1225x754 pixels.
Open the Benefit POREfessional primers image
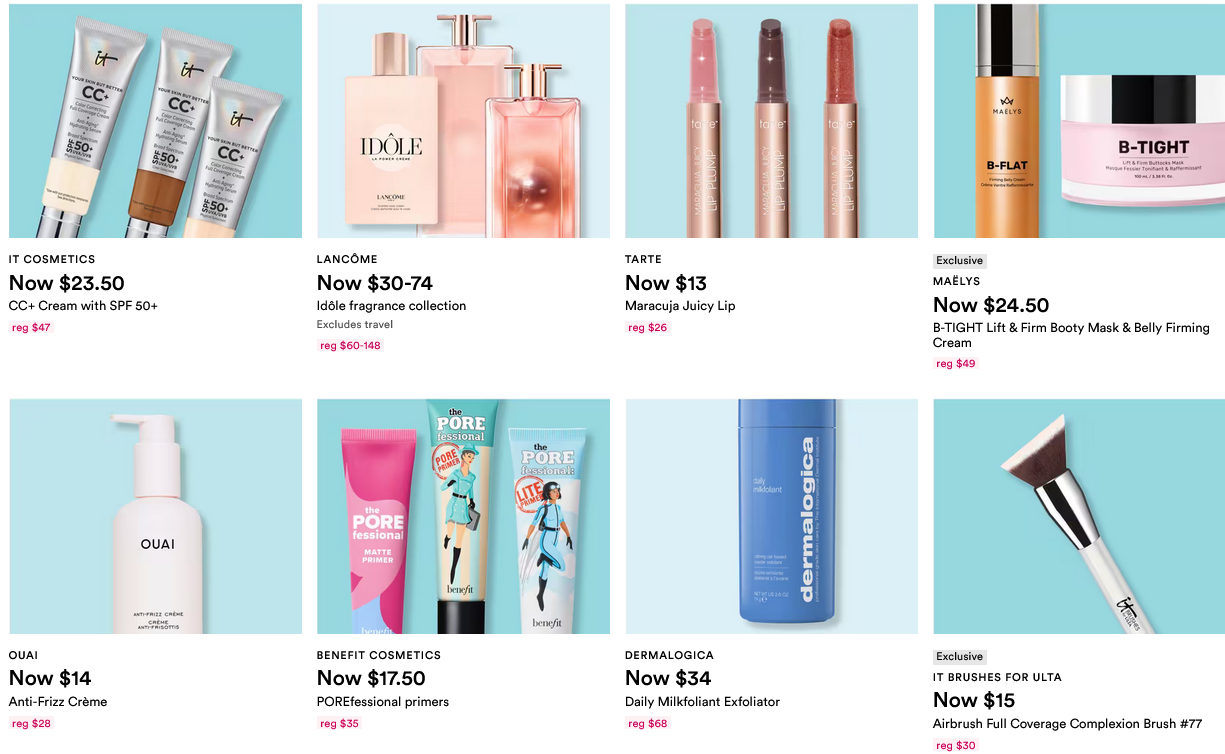[x=463, y=516]
